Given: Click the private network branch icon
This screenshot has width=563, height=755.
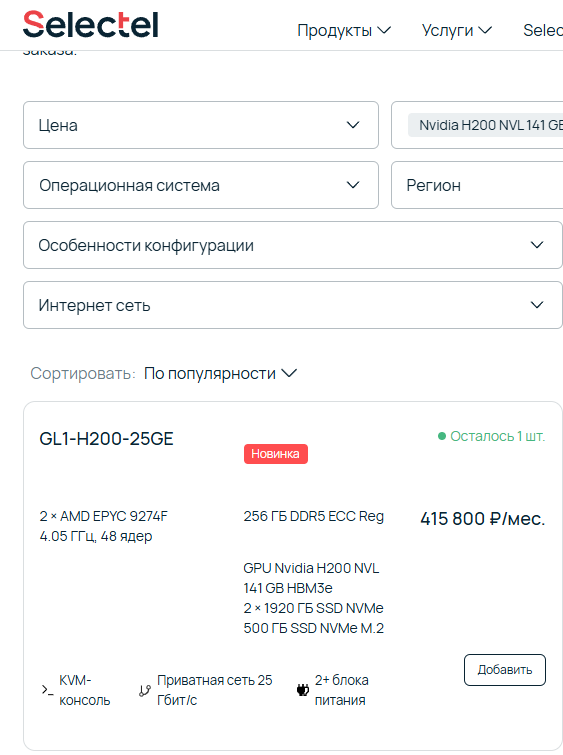Looking at the screenshot, I should (x=144, y=691).
